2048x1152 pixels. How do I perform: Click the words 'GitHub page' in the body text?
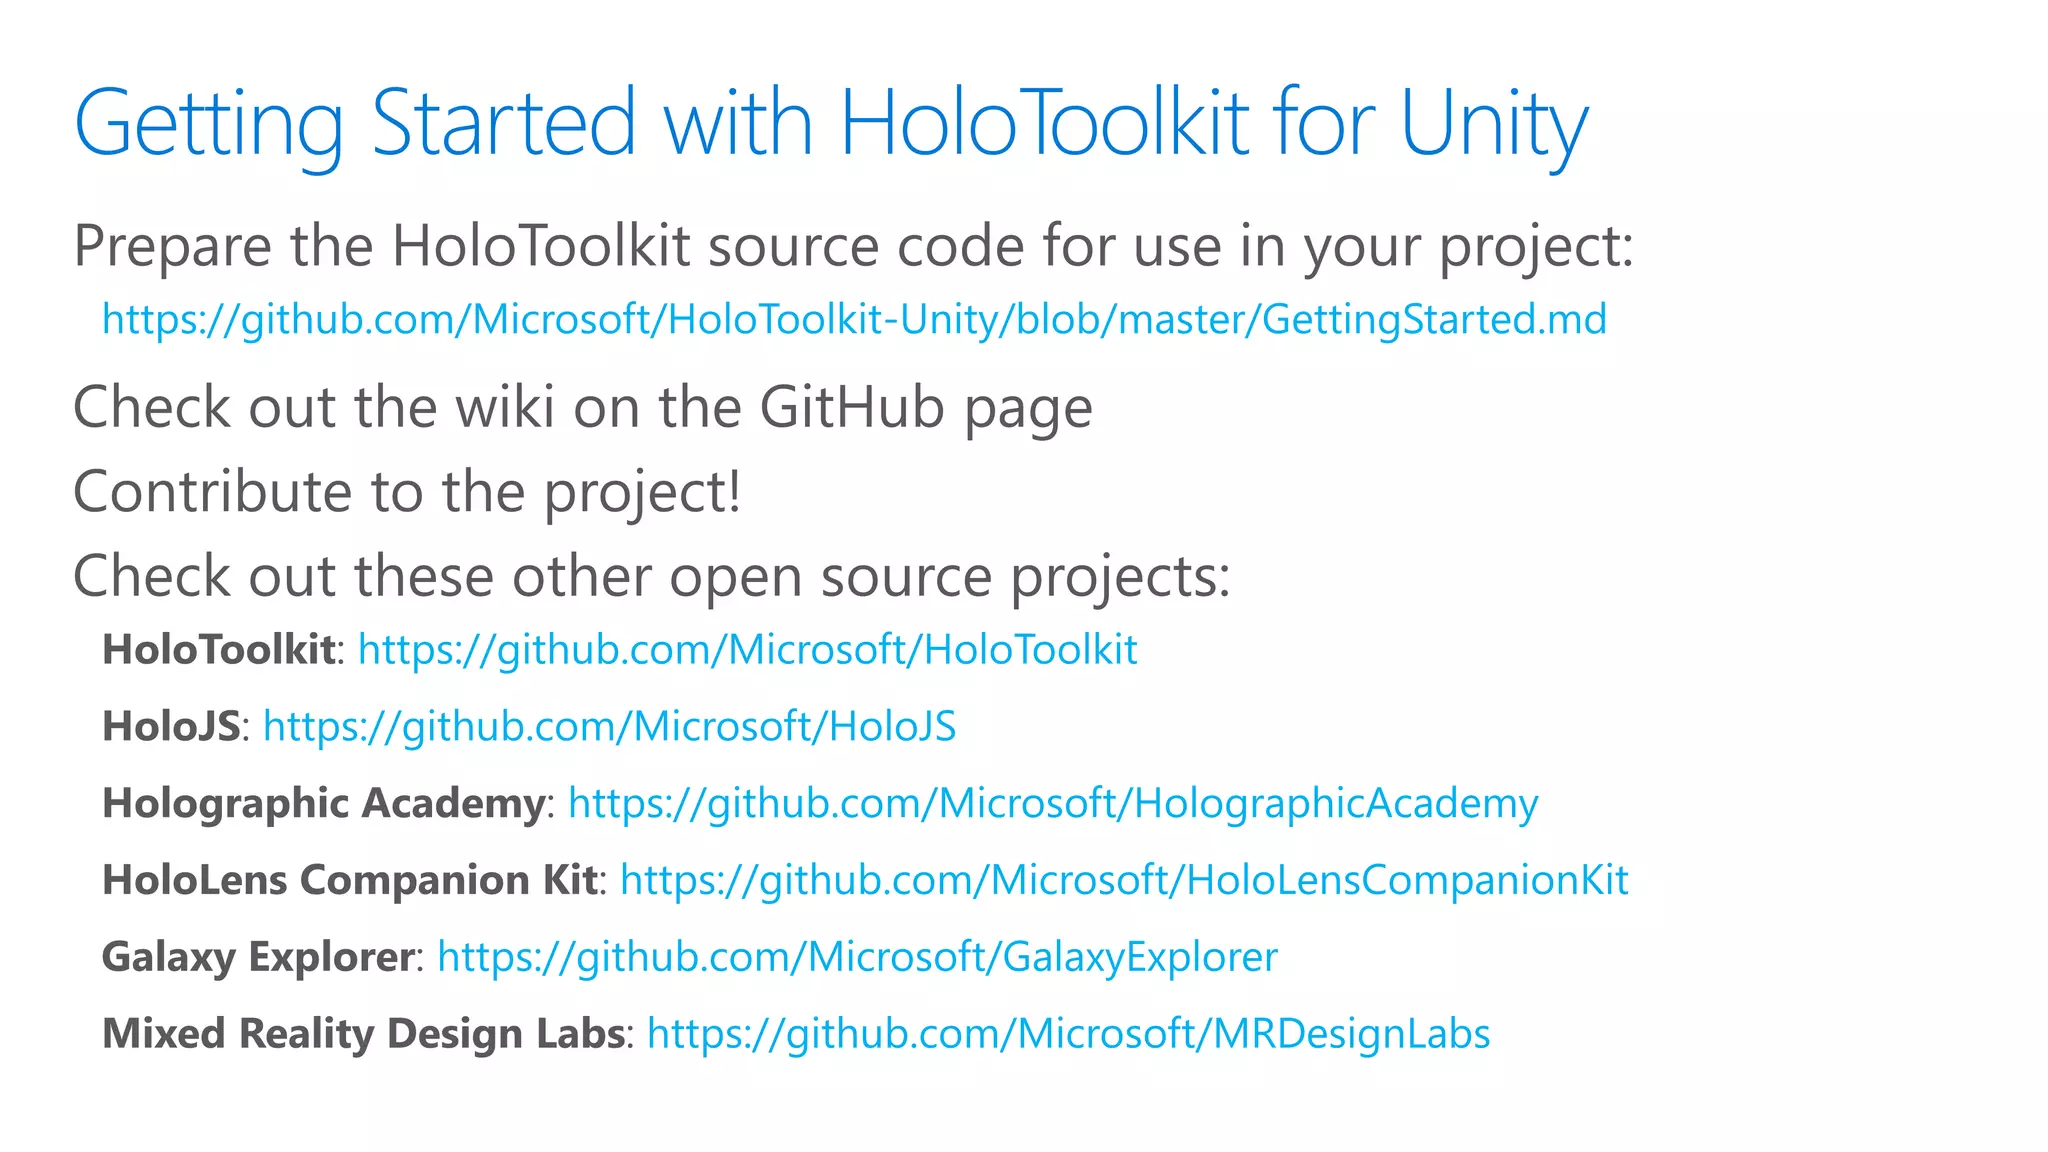[925, 408]
